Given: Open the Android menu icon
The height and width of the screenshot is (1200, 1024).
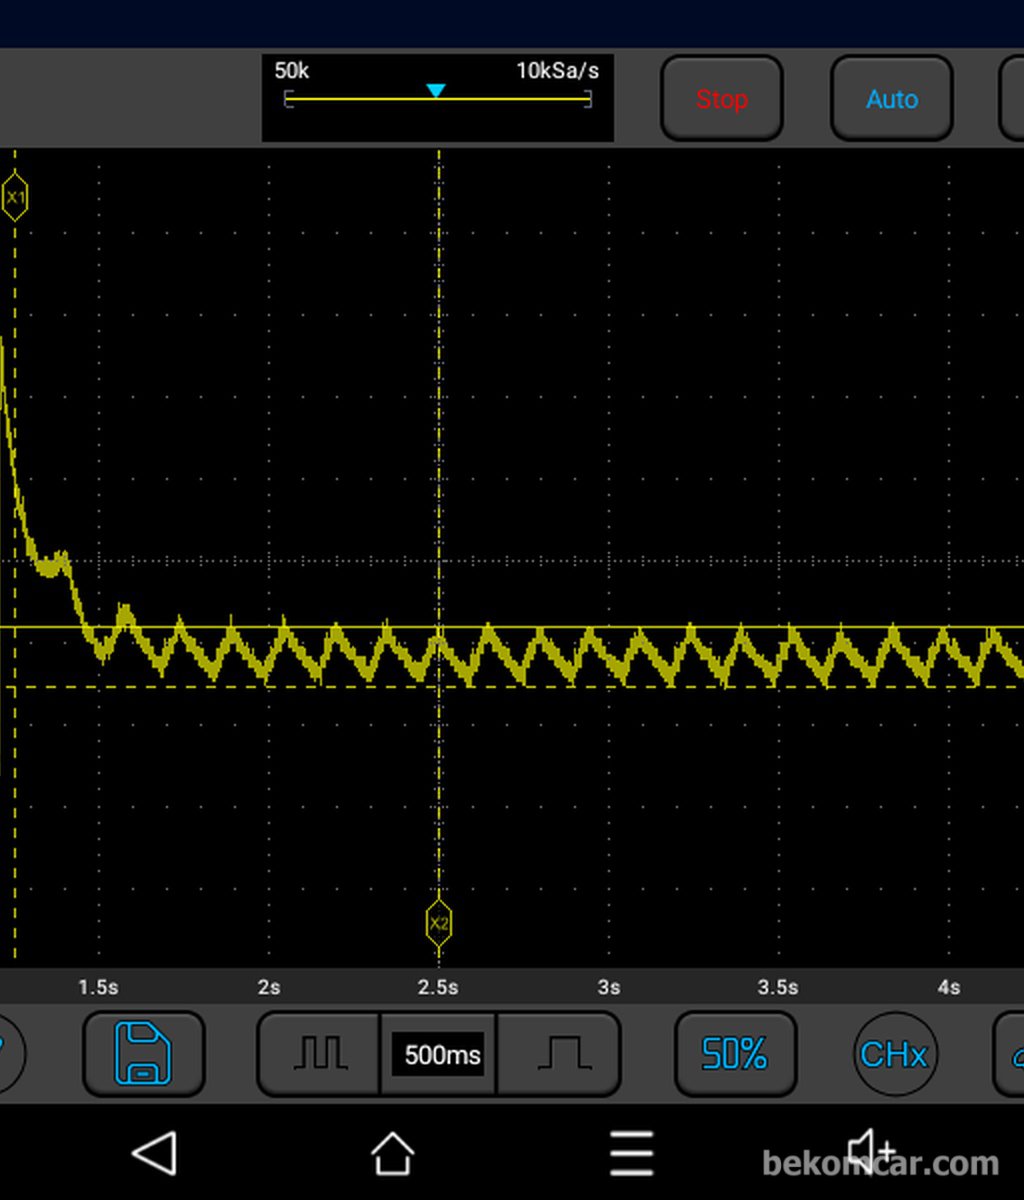Looking at the screenshot, I should (x=632, y=1154).
